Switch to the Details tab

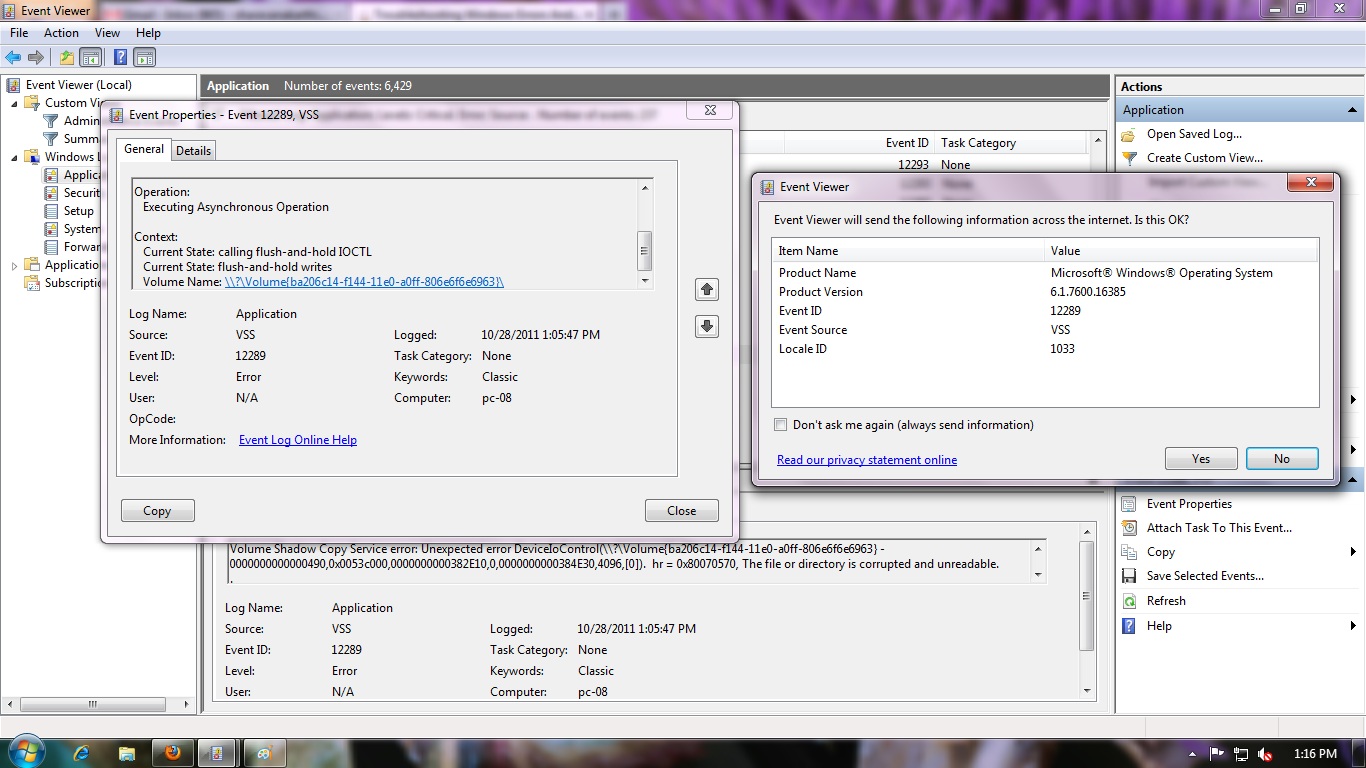193,150
